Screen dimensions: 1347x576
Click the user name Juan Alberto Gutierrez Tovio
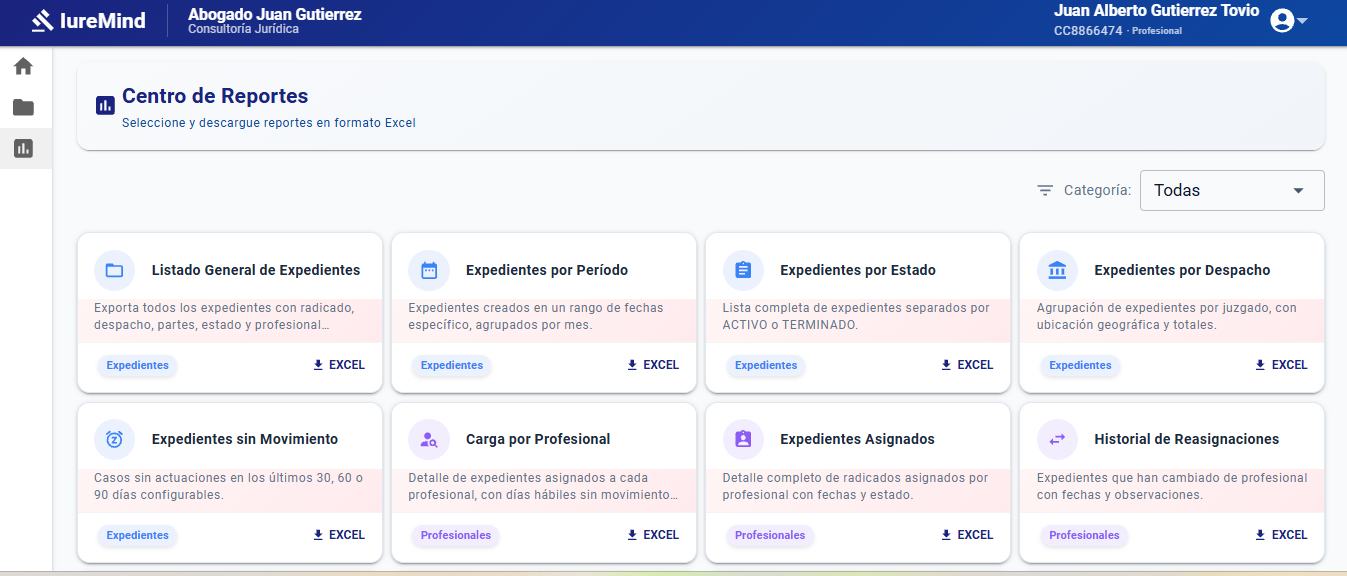[1156, 11]
